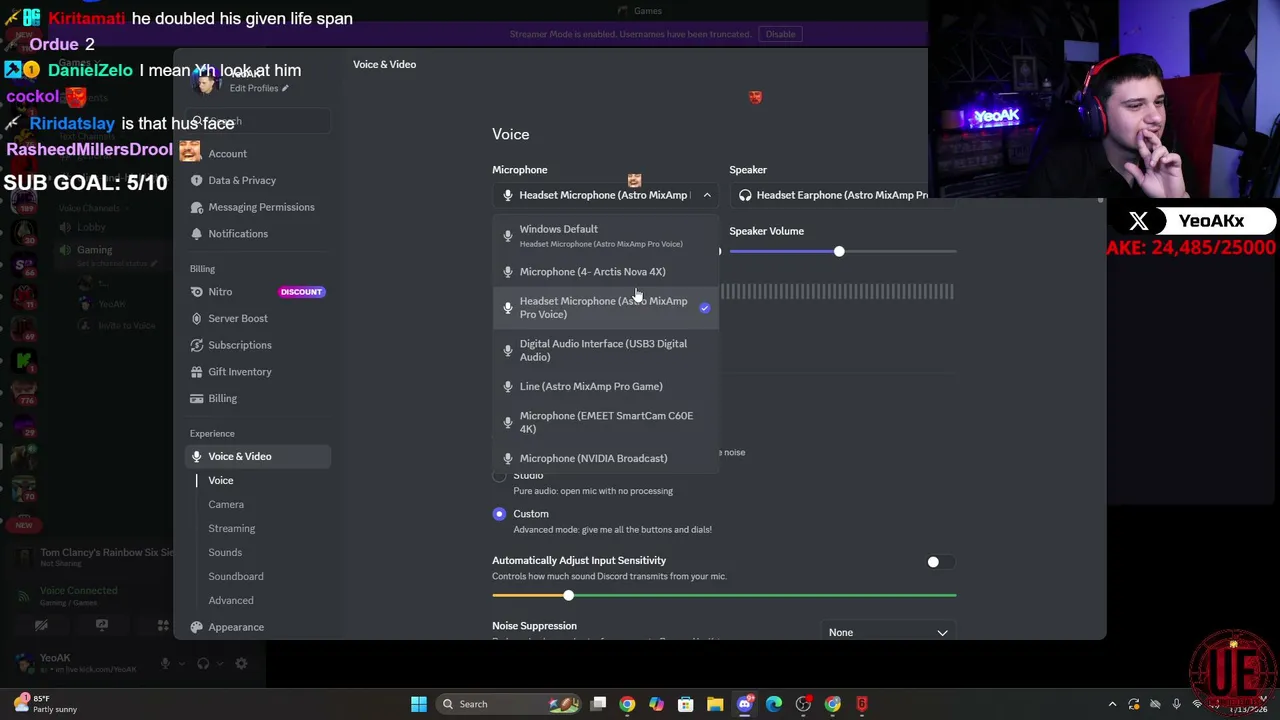Switch to the Camera sub-tab
The image size is (1280, 720).
point(226,504)
